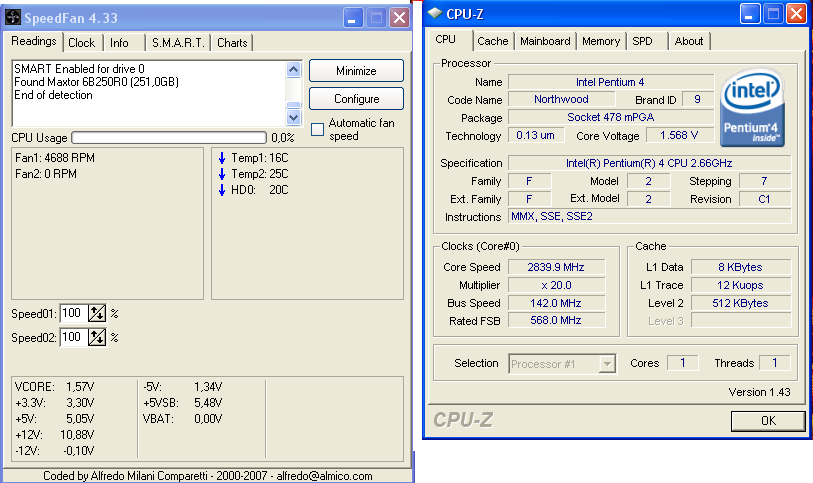
Task: Switch to SpeedFan Clock tab
Action: point(82,43)
